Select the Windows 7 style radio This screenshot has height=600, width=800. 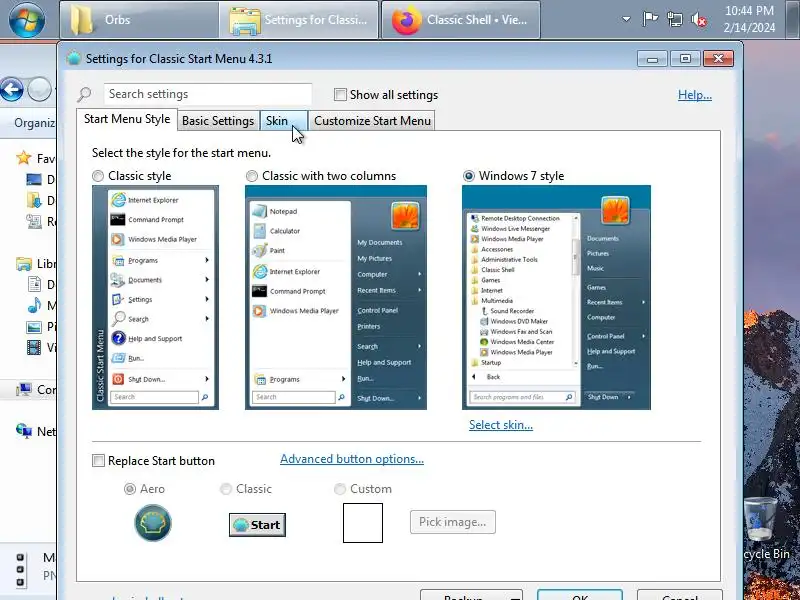tap(468, 176)
